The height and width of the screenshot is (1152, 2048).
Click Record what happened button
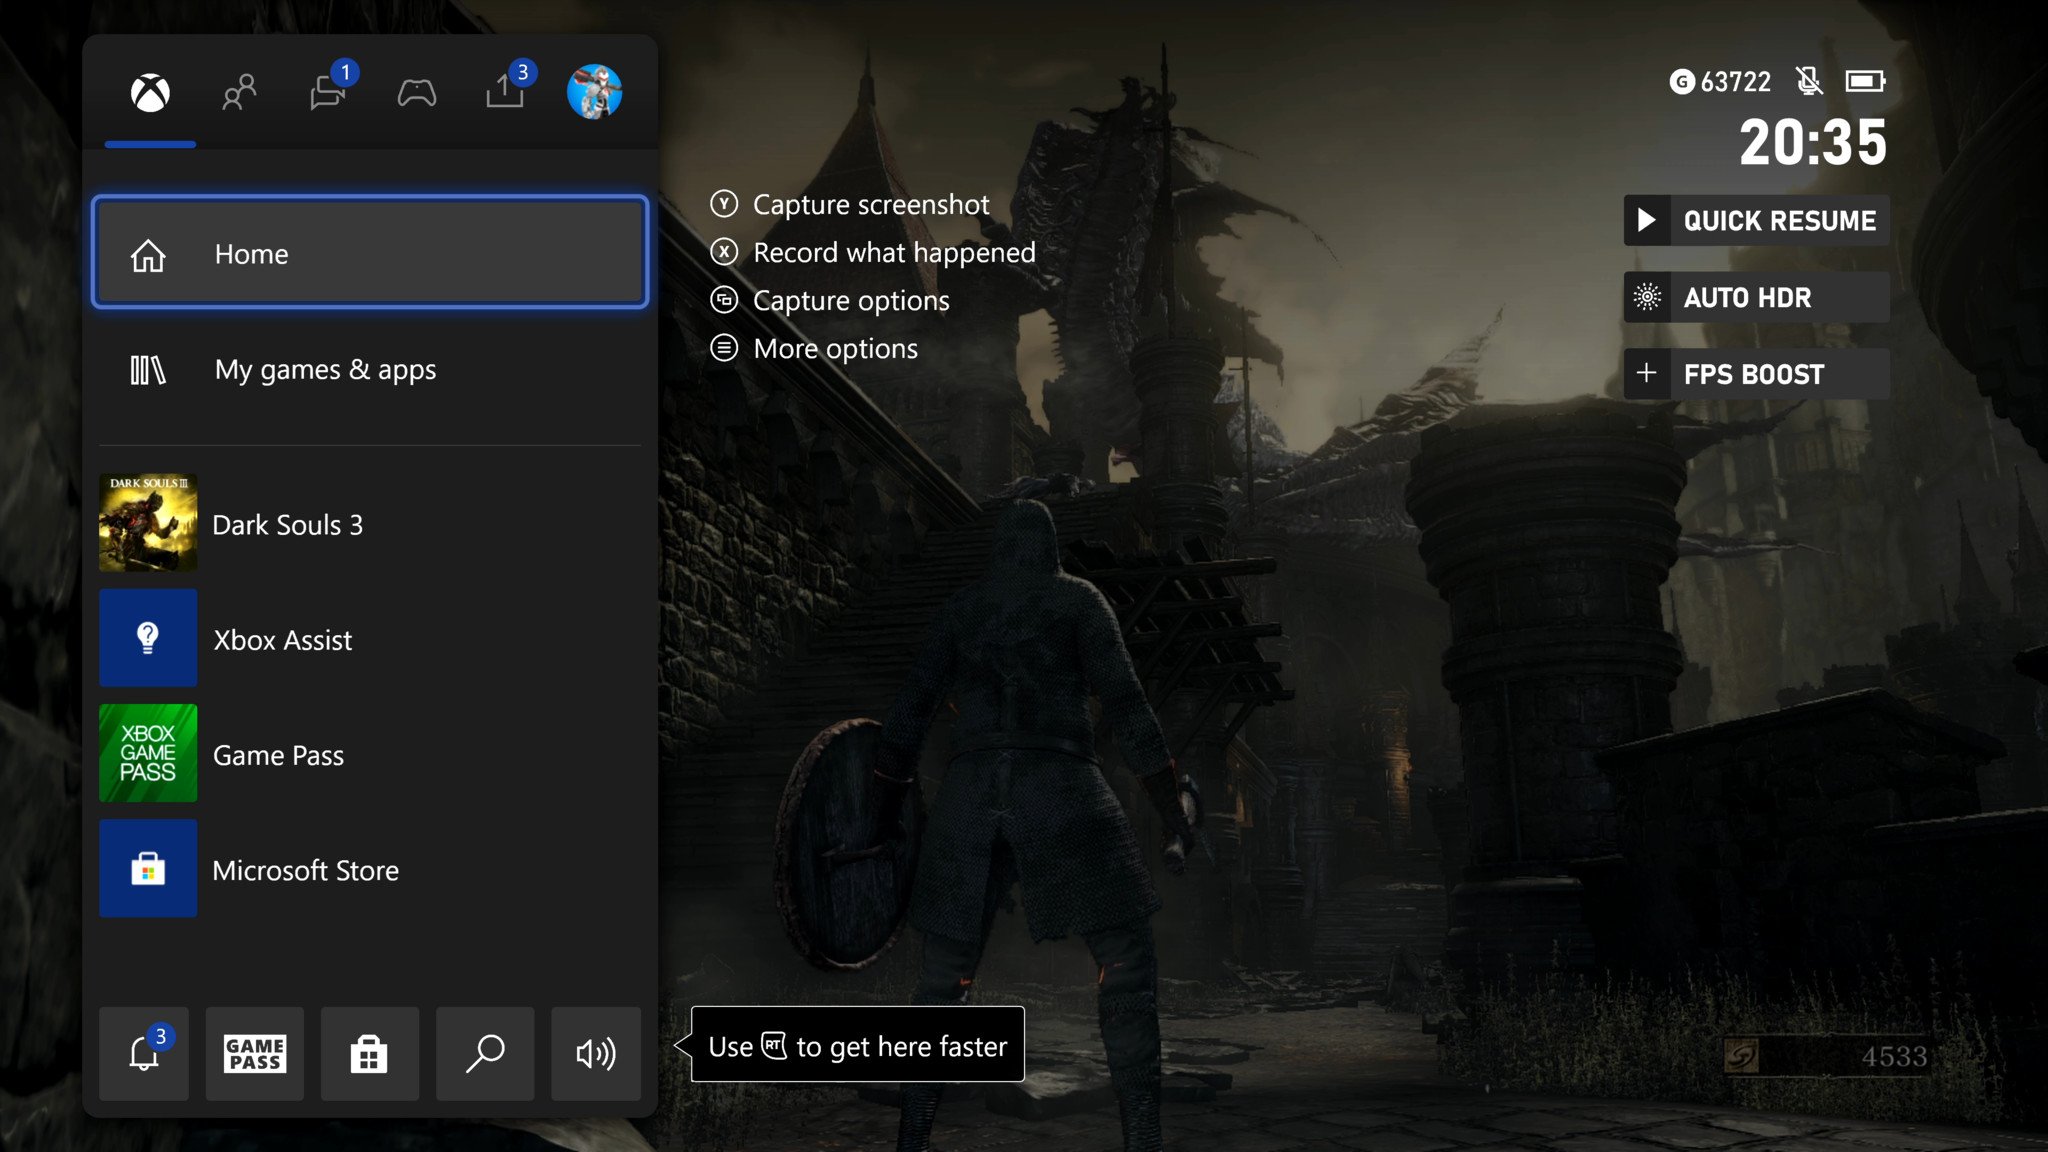893,252
